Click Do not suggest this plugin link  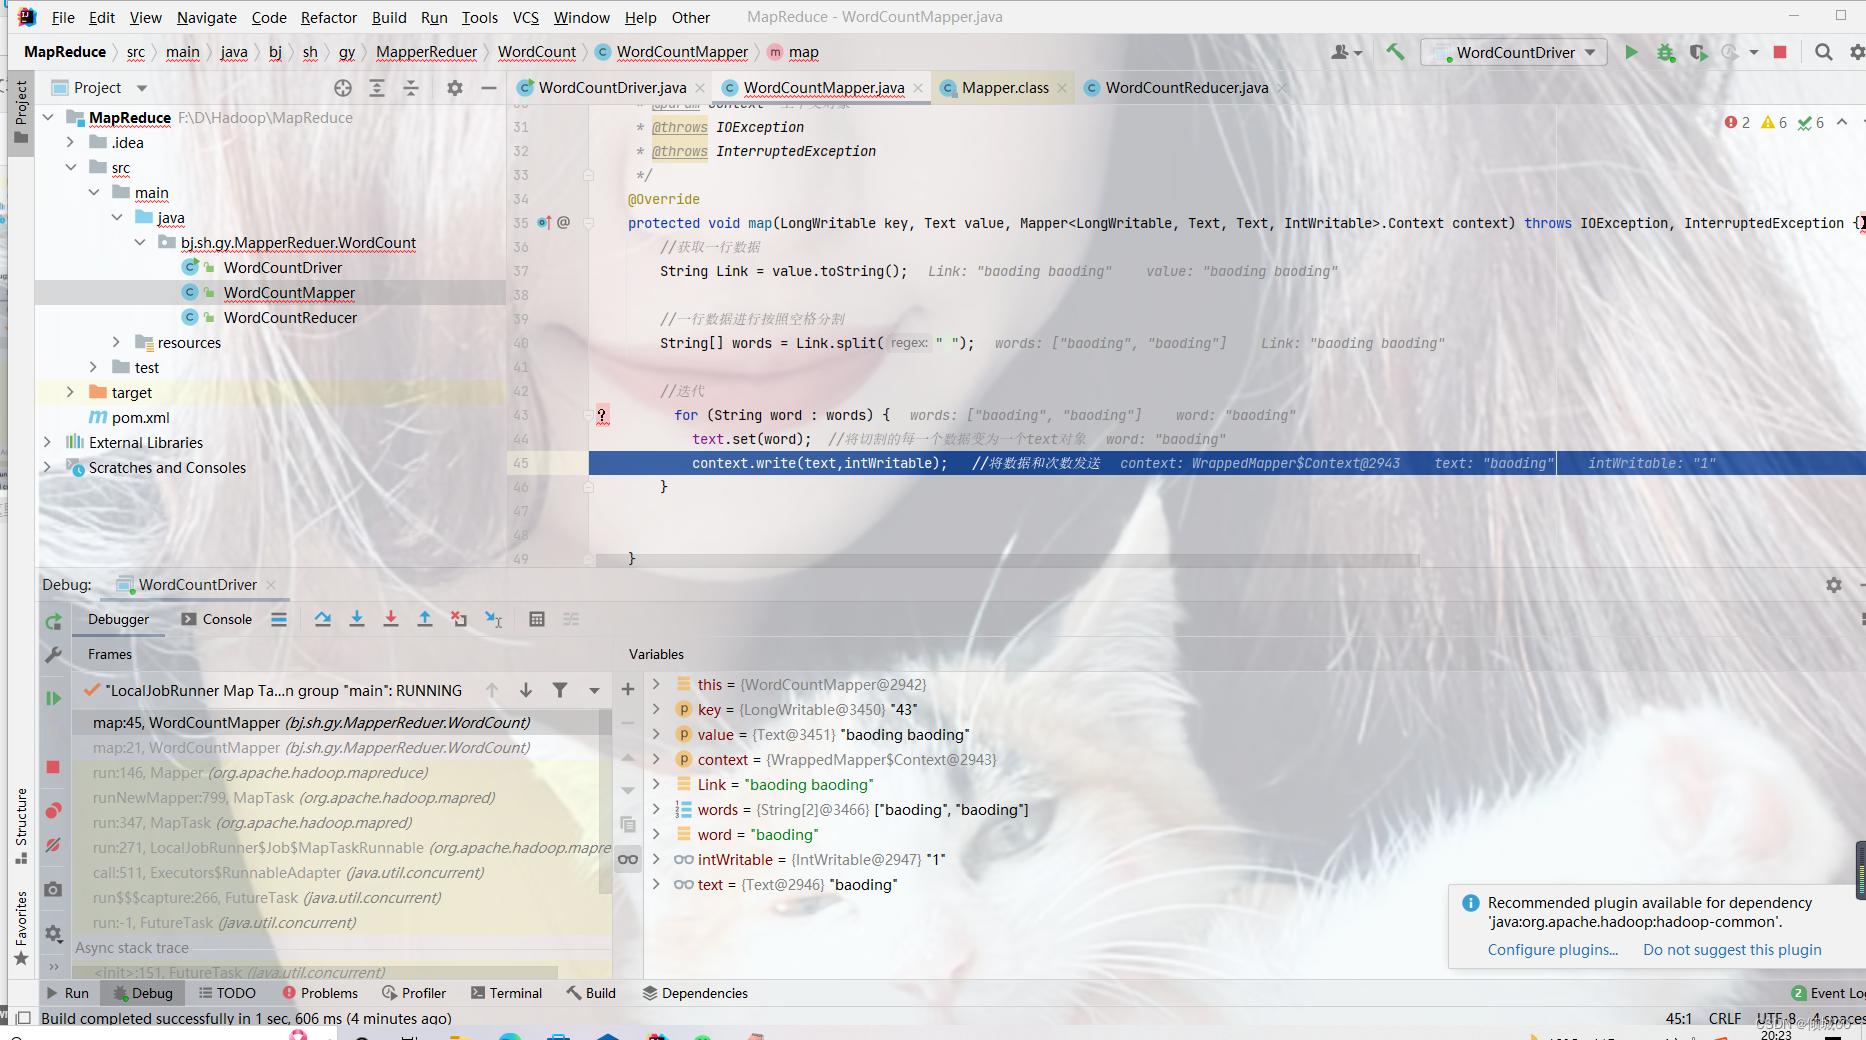tap(1732, 950)
